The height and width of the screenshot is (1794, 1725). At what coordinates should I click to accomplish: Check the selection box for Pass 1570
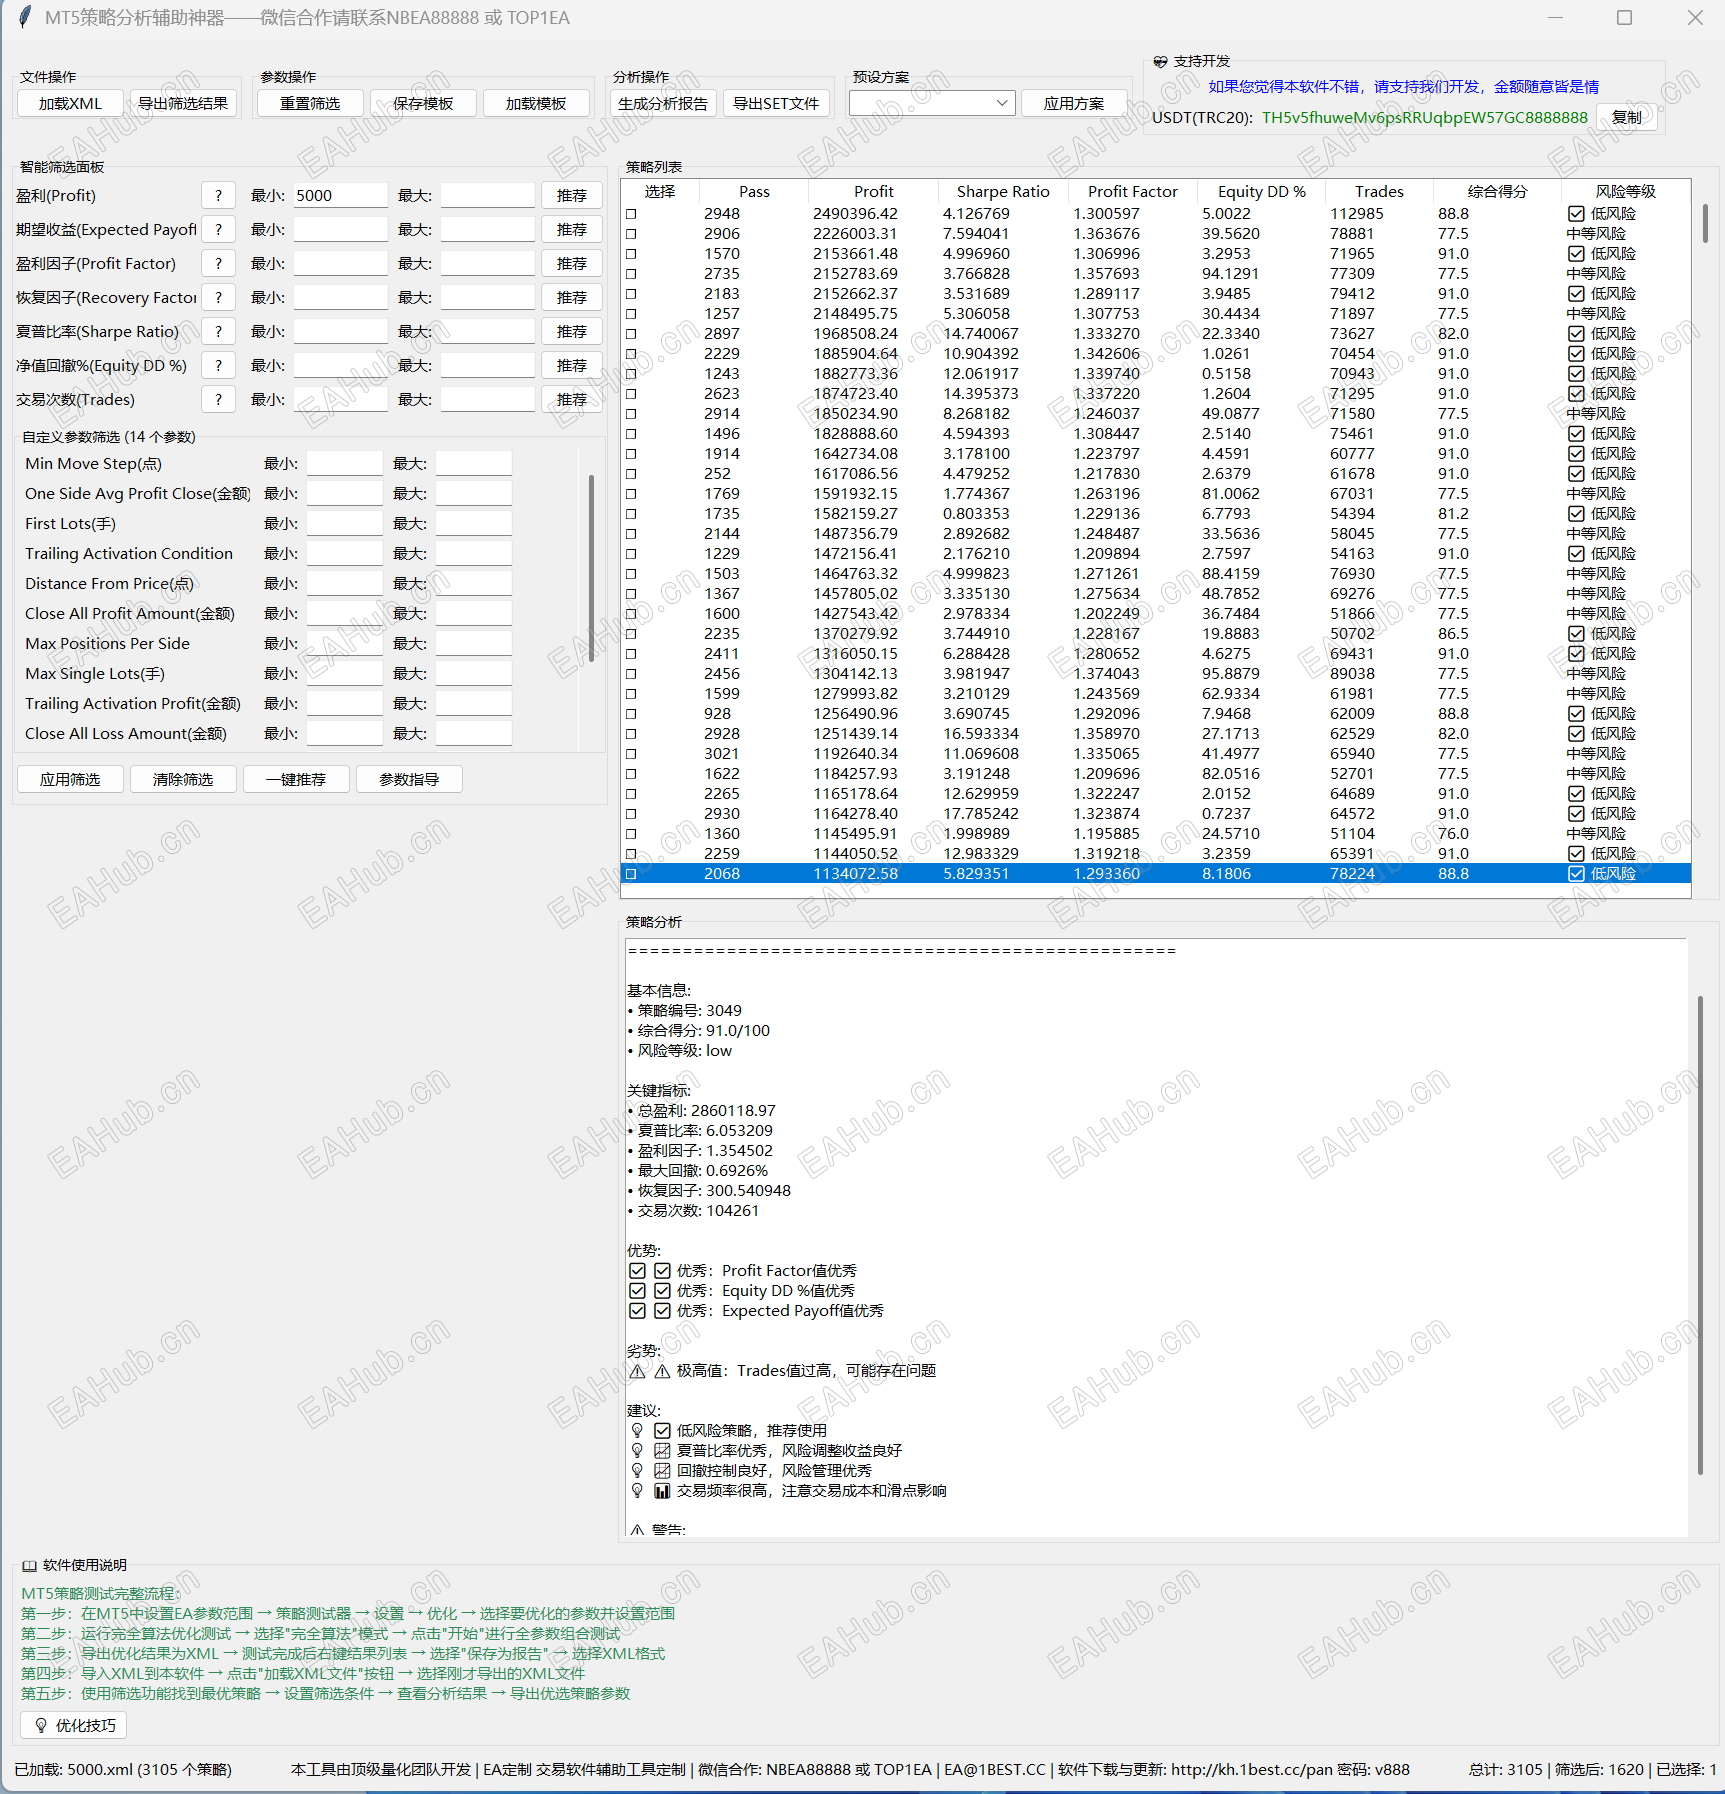pyautogui.click(x=631, y=254)
